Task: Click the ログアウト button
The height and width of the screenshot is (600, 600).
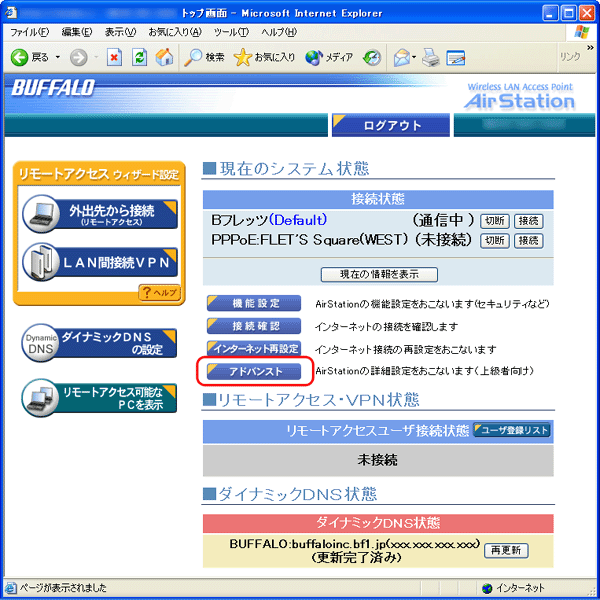Action: 391,125
